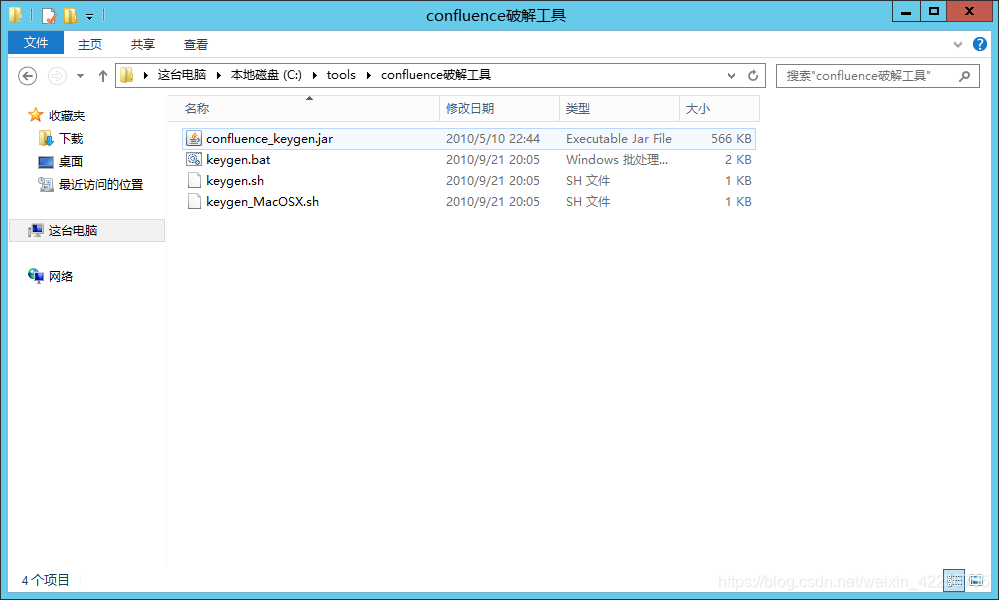Click the 收藏夹 star icon
Screen dimensions: 999x600
(36, 115)
